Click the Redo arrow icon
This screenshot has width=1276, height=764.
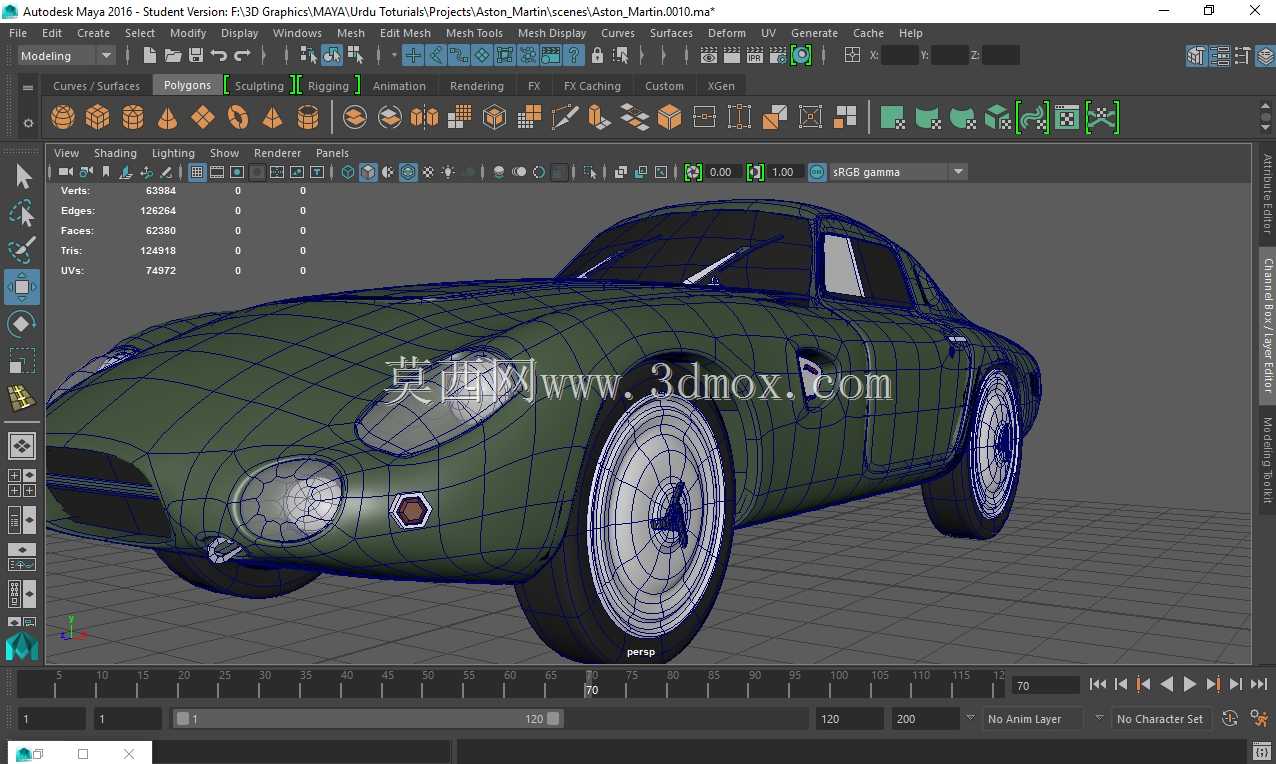pyautogui.click(x=241, y=55)
